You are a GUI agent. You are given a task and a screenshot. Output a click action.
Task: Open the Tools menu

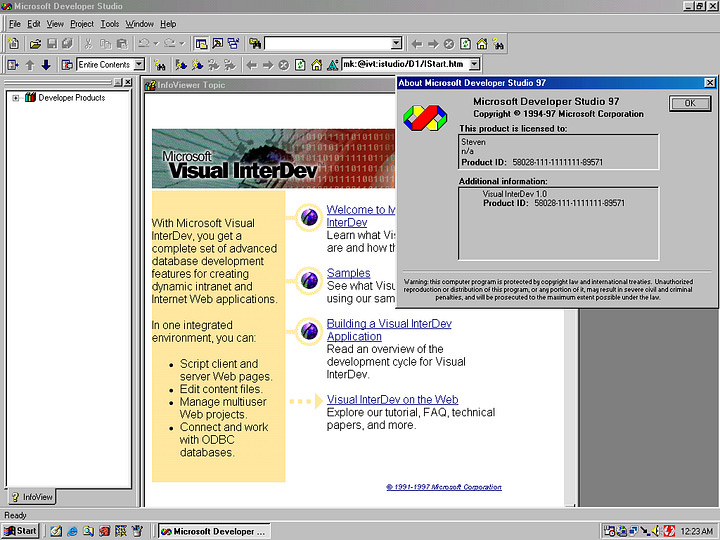110,24
